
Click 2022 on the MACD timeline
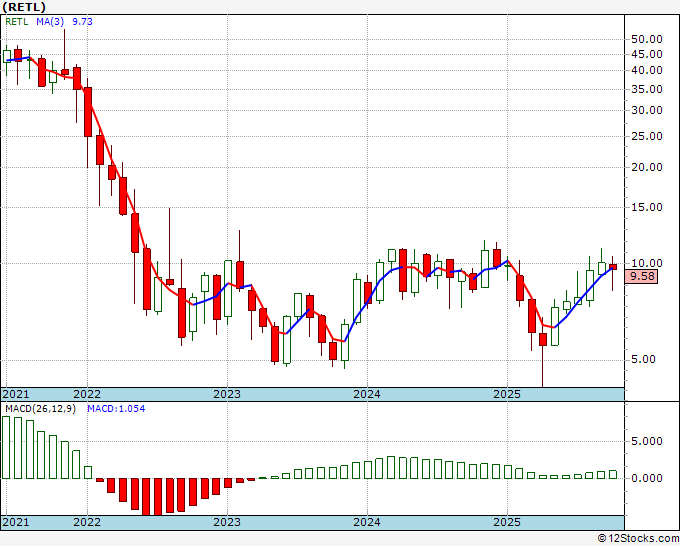87,522
